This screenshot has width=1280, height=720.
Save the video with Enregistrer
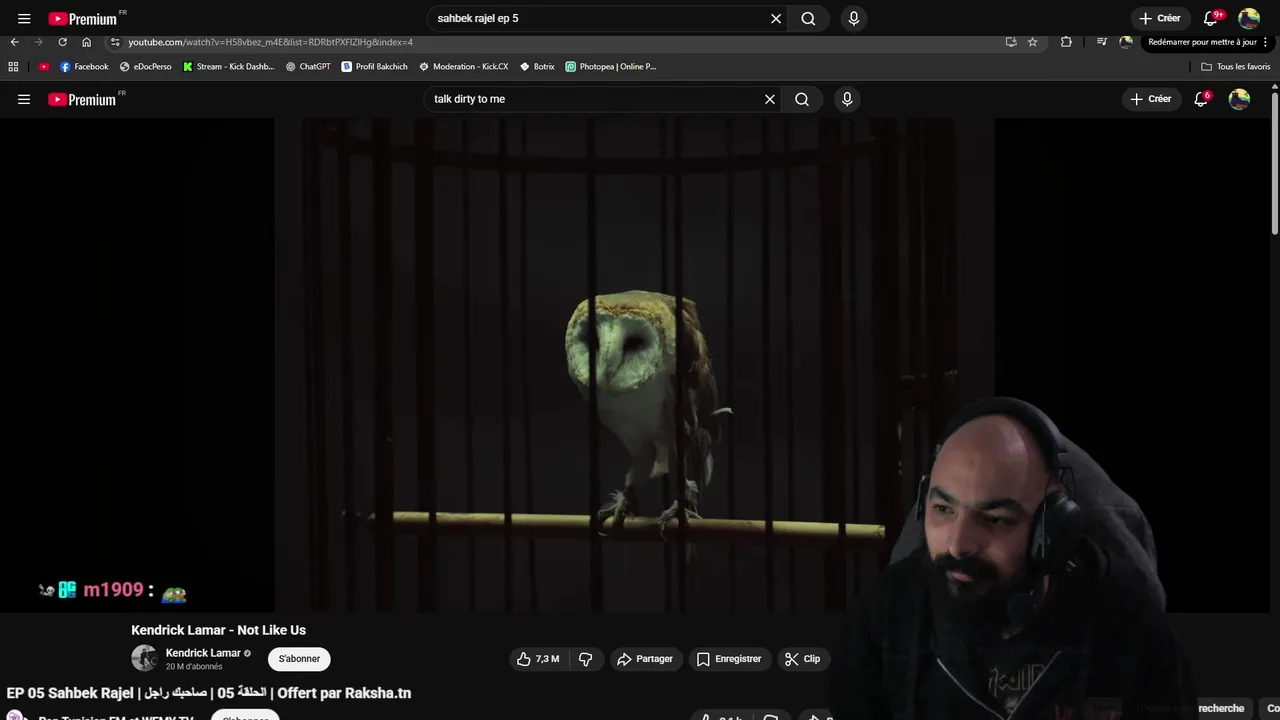[729, 659]
